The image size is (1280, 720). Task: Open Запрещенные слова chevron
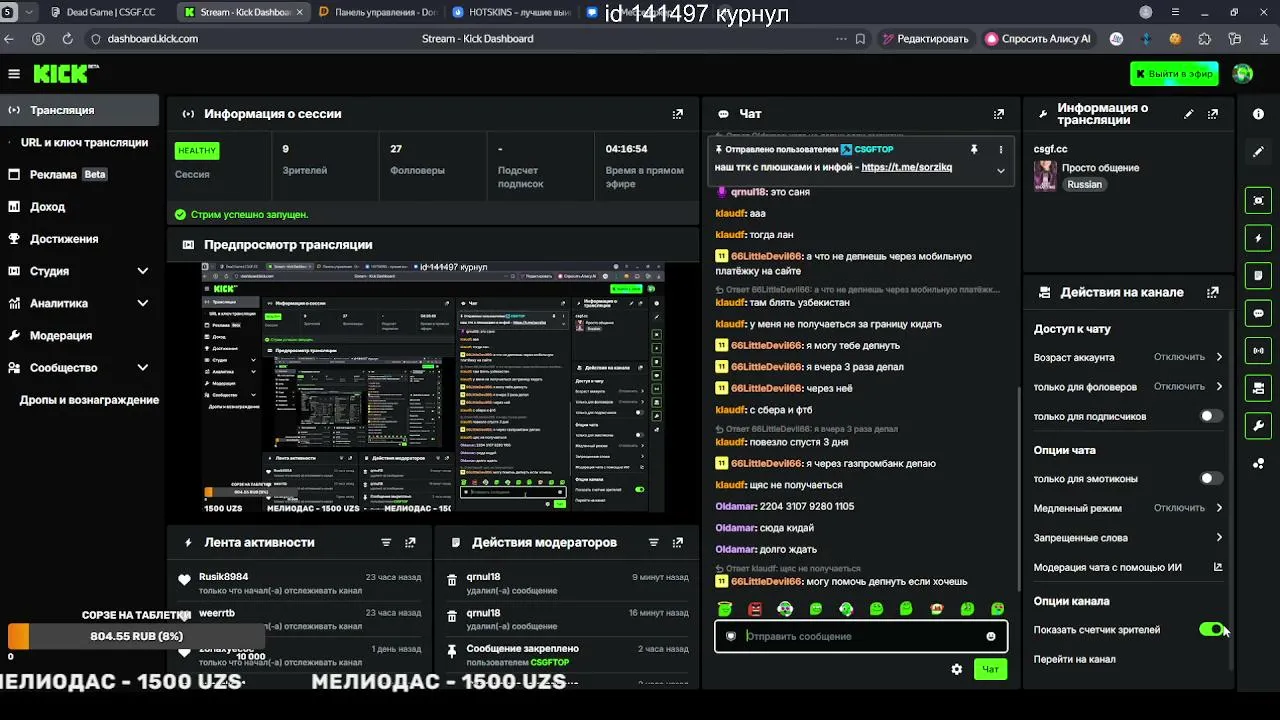[x=1219, y=537]
